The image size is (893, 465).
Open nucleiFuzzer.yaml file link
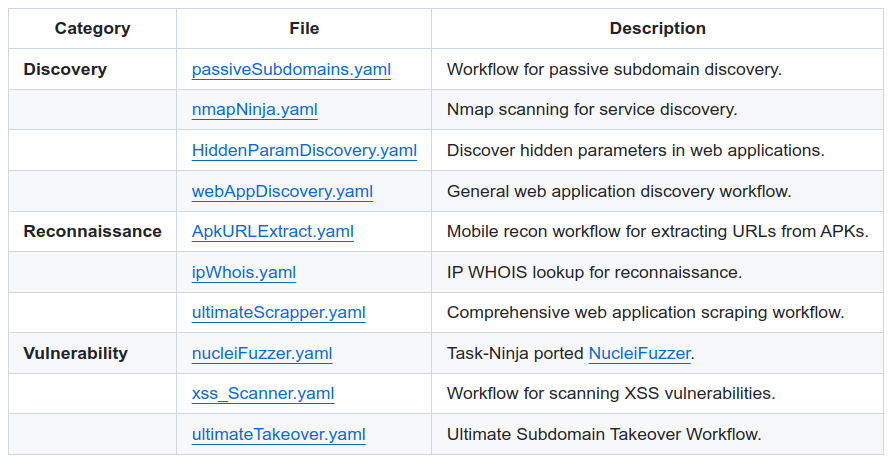click(x=262, y=353)
